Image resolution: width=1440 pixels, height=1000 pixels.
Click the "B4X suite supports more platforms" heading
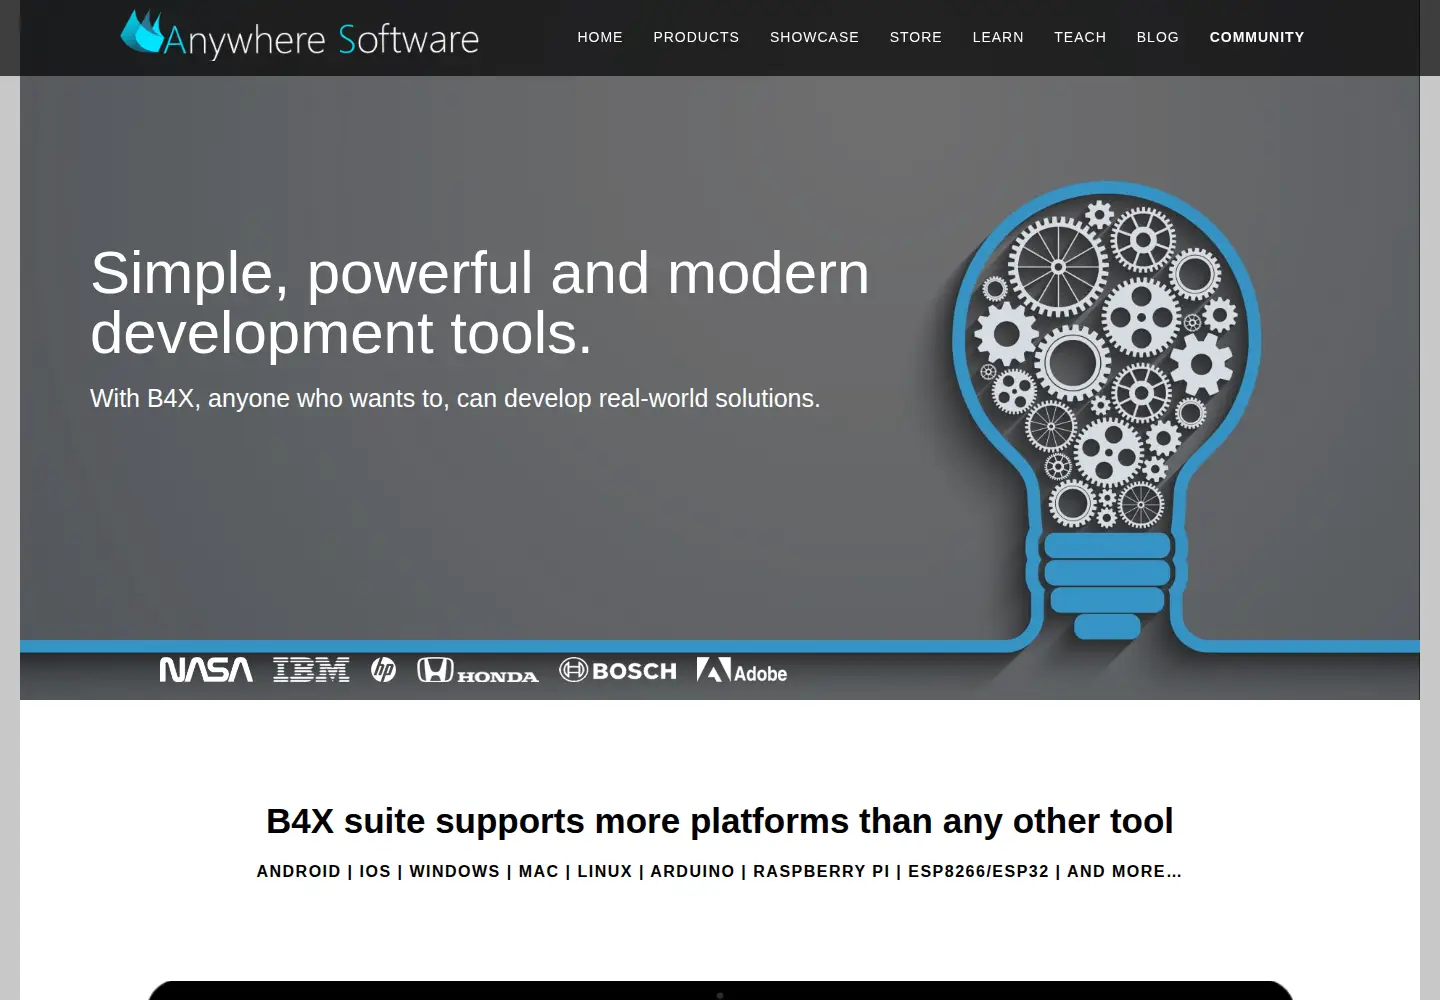coord(720,821)
